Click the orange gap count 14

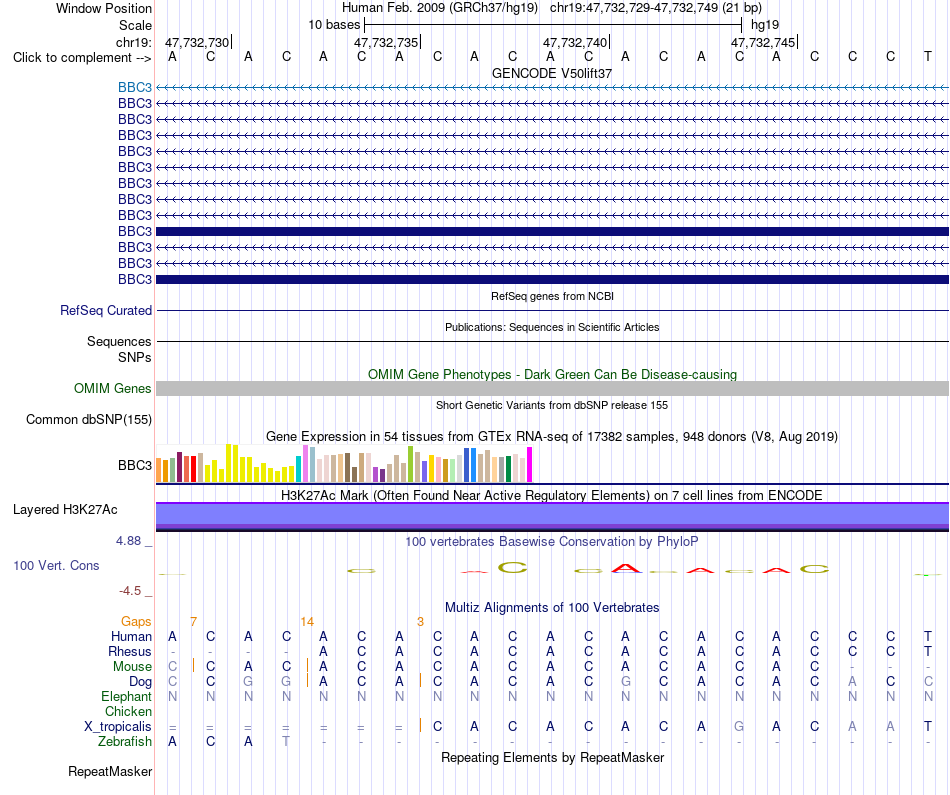307,622
